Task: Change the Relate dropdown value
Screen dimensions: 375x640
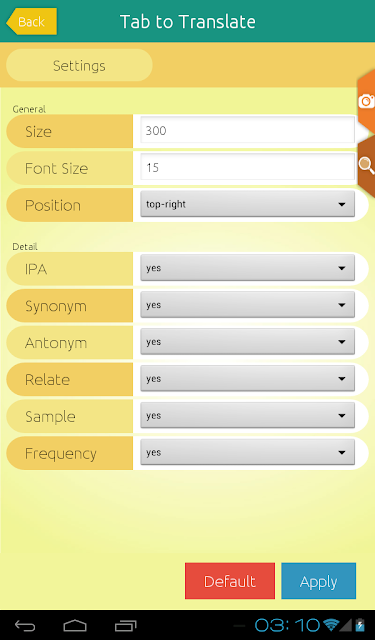Action: [247, 378]
